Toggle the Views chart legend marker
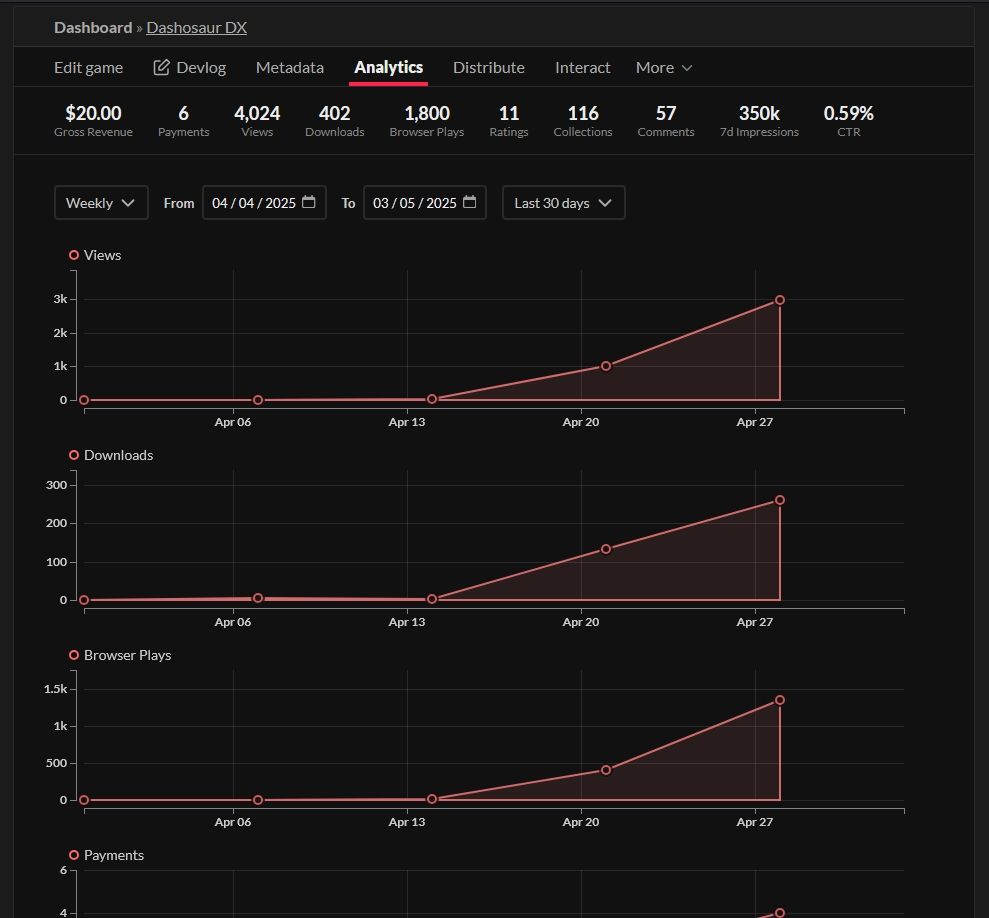989x918 pixels. coord(74,255)
